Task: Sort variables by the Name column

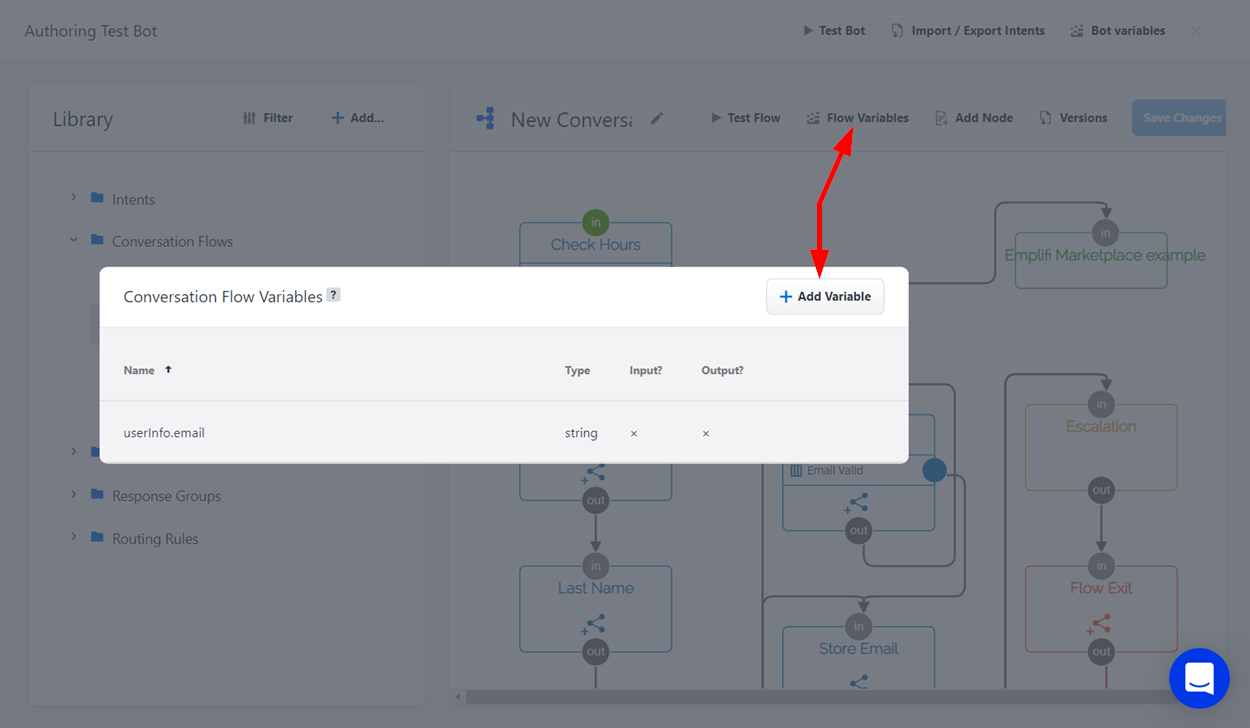Action: [x=139, y=370]
